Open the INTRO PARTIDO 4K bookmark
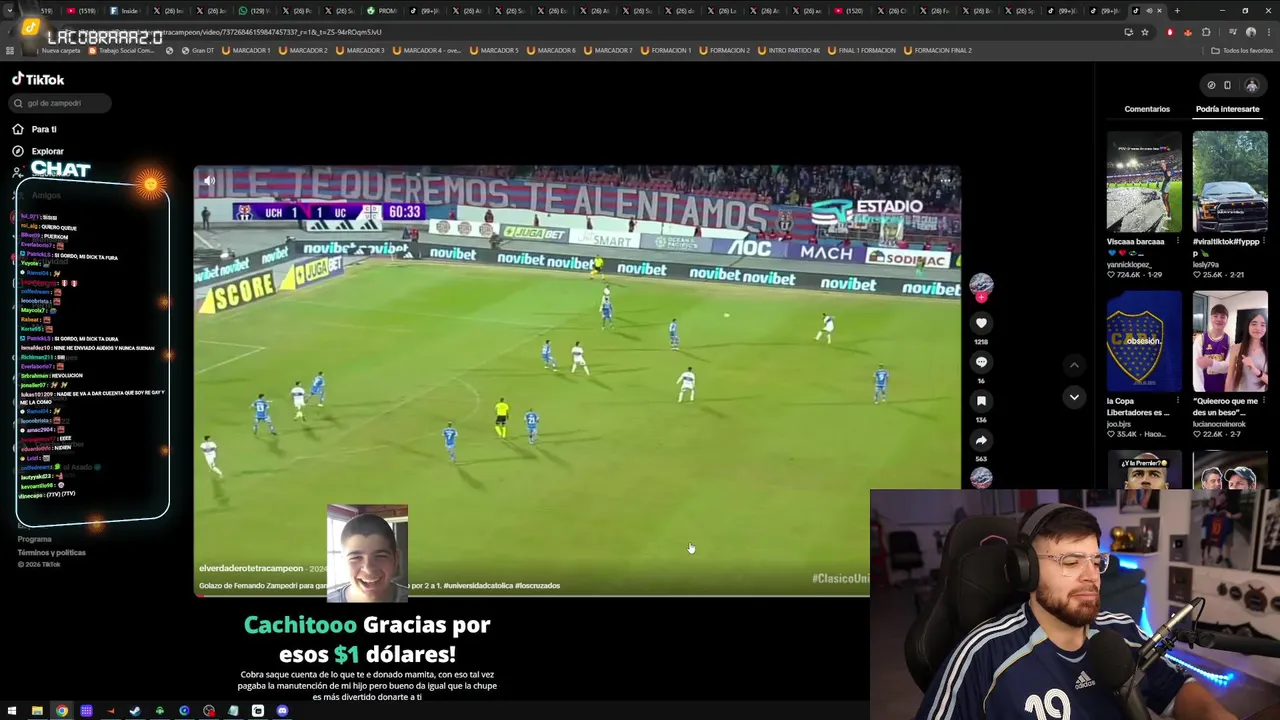 tap(789, 50)
